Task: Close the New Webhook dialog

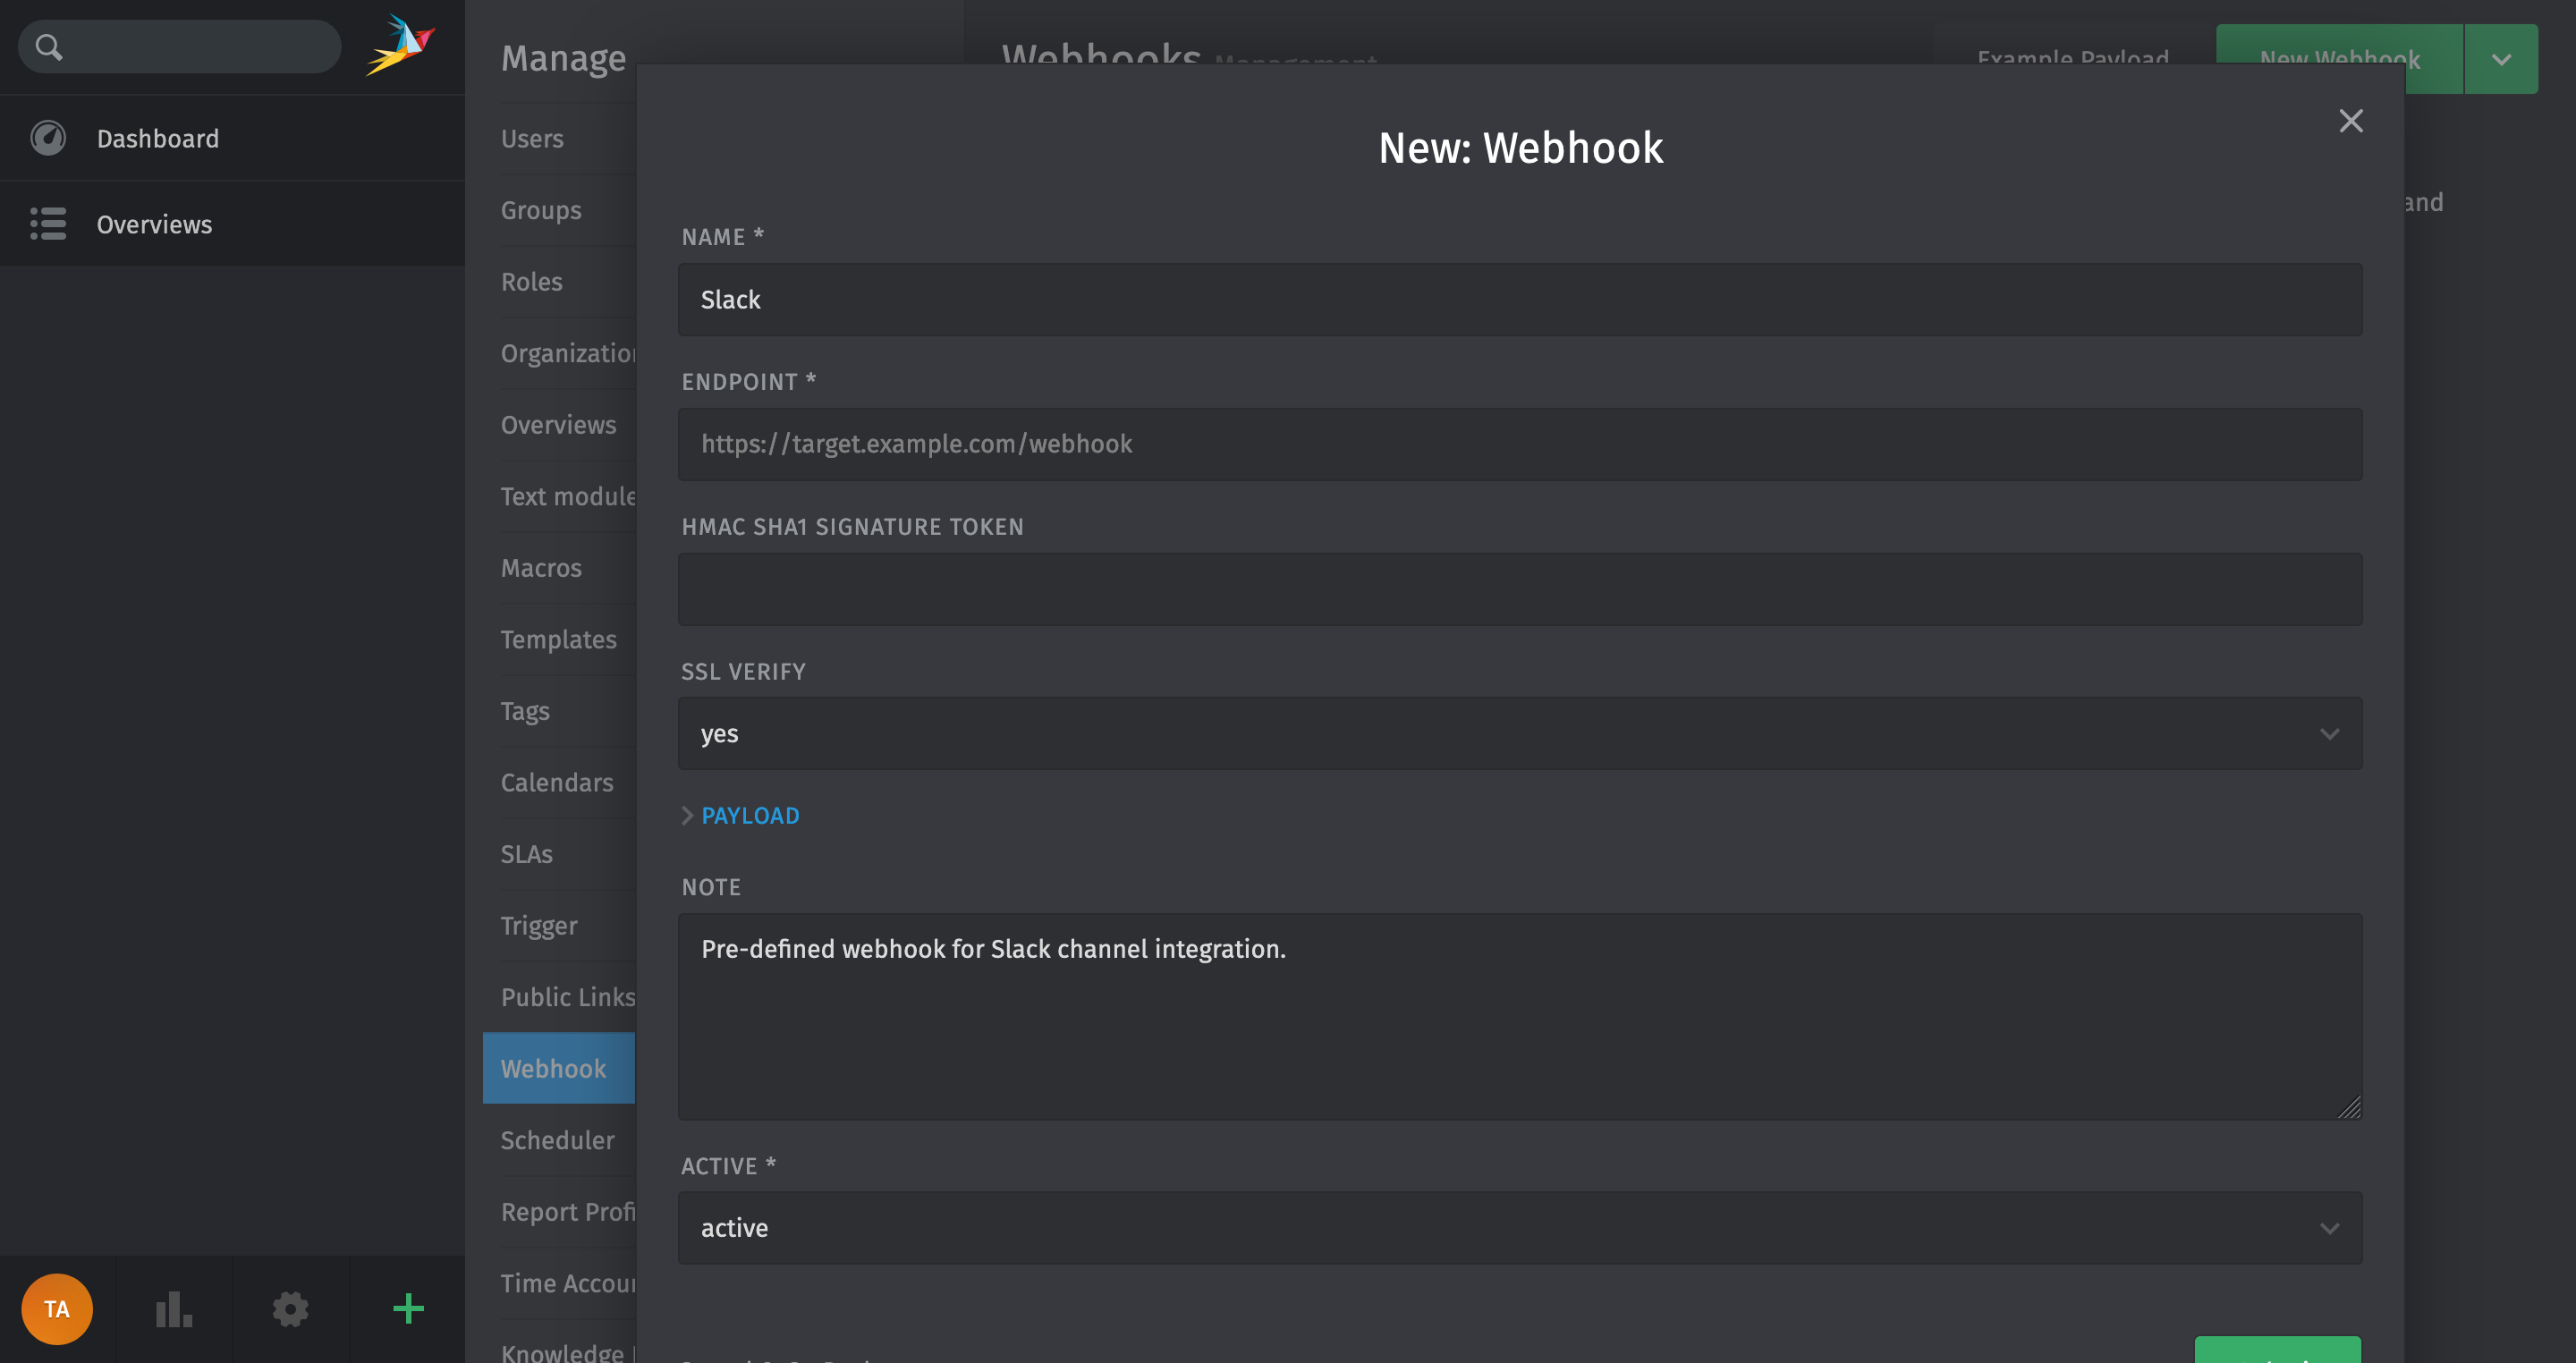Action: coord(2351,121)
